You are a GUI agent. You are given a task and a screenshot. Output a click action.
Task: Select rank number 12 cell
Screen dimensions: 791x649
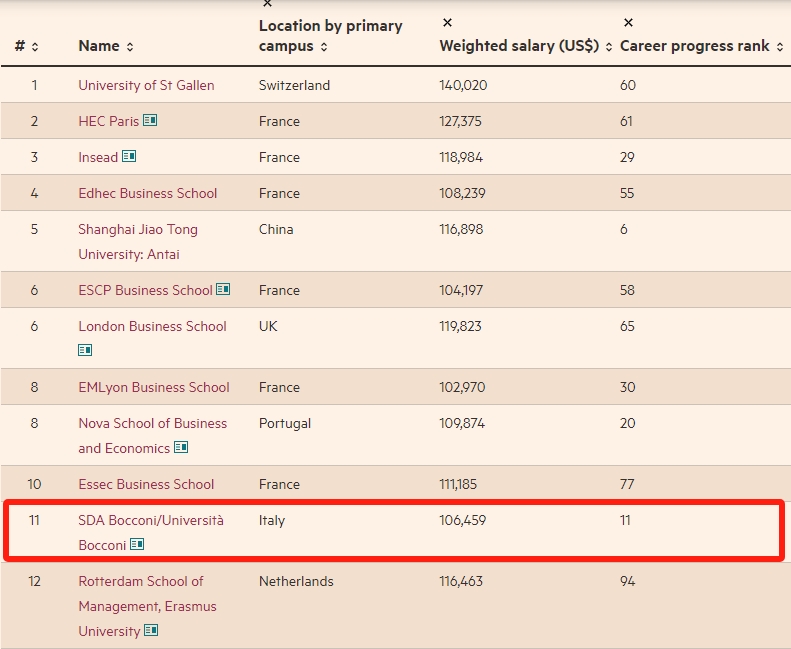[34, 581]
